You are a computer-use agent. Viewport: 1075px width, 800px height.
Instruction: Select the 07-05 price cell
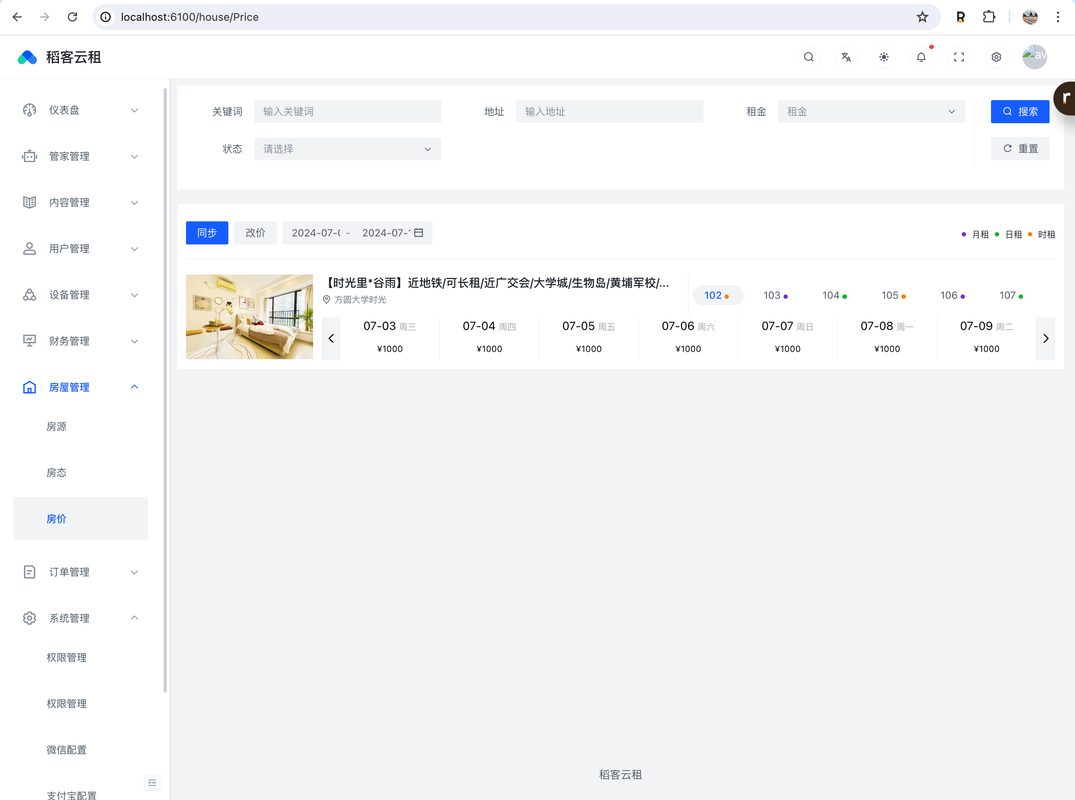pos(588,337)
